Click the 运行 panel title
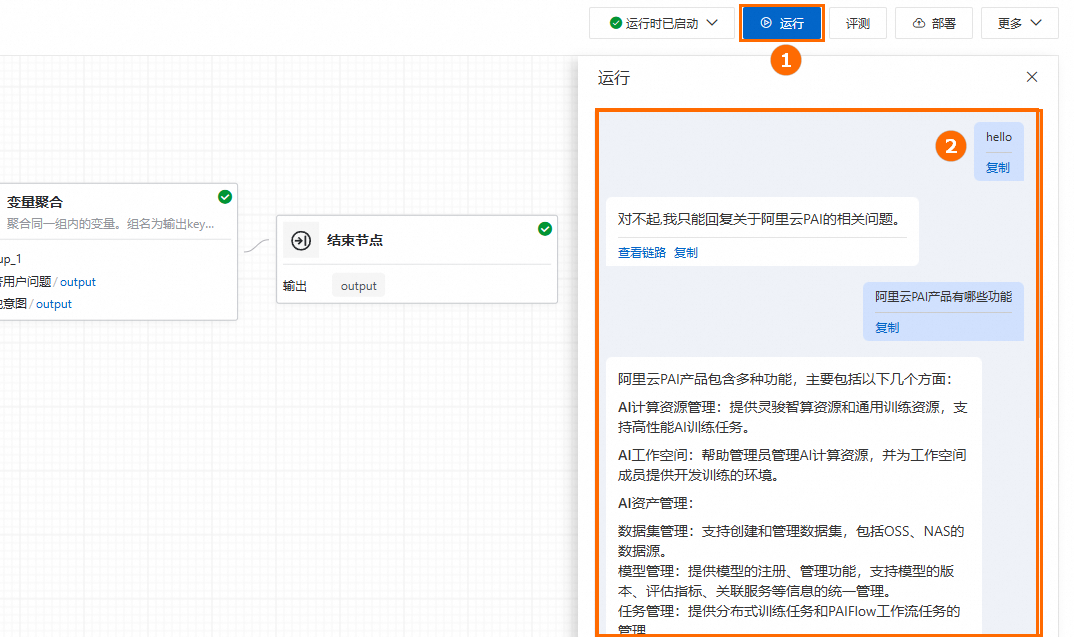This screenshot has width=1074, height=637. (x=614, y=78)
